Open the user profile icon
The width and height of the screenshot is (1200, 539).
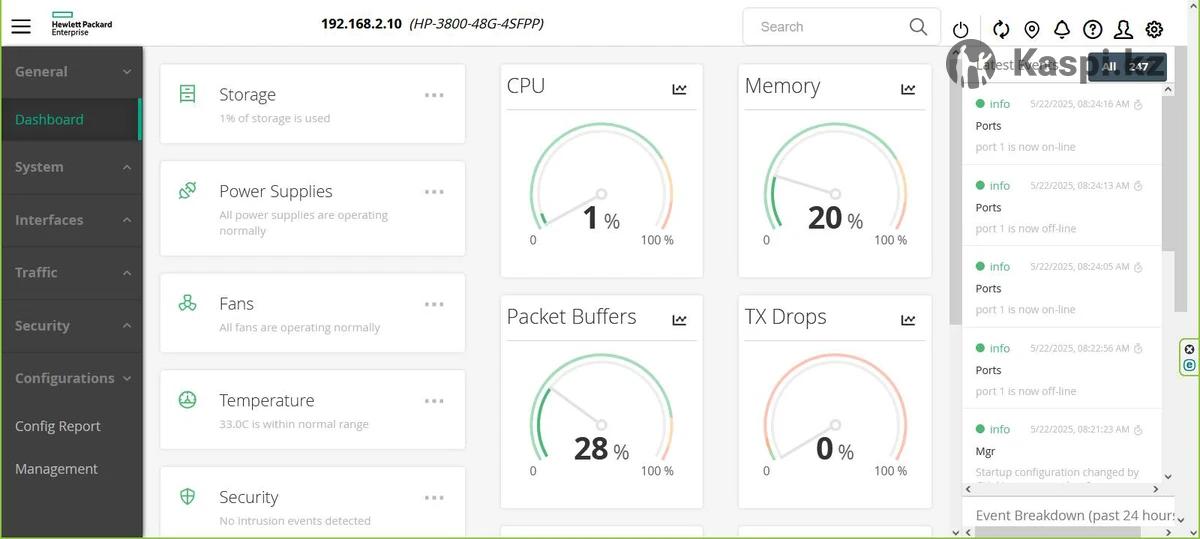(x=1124, y=29)
